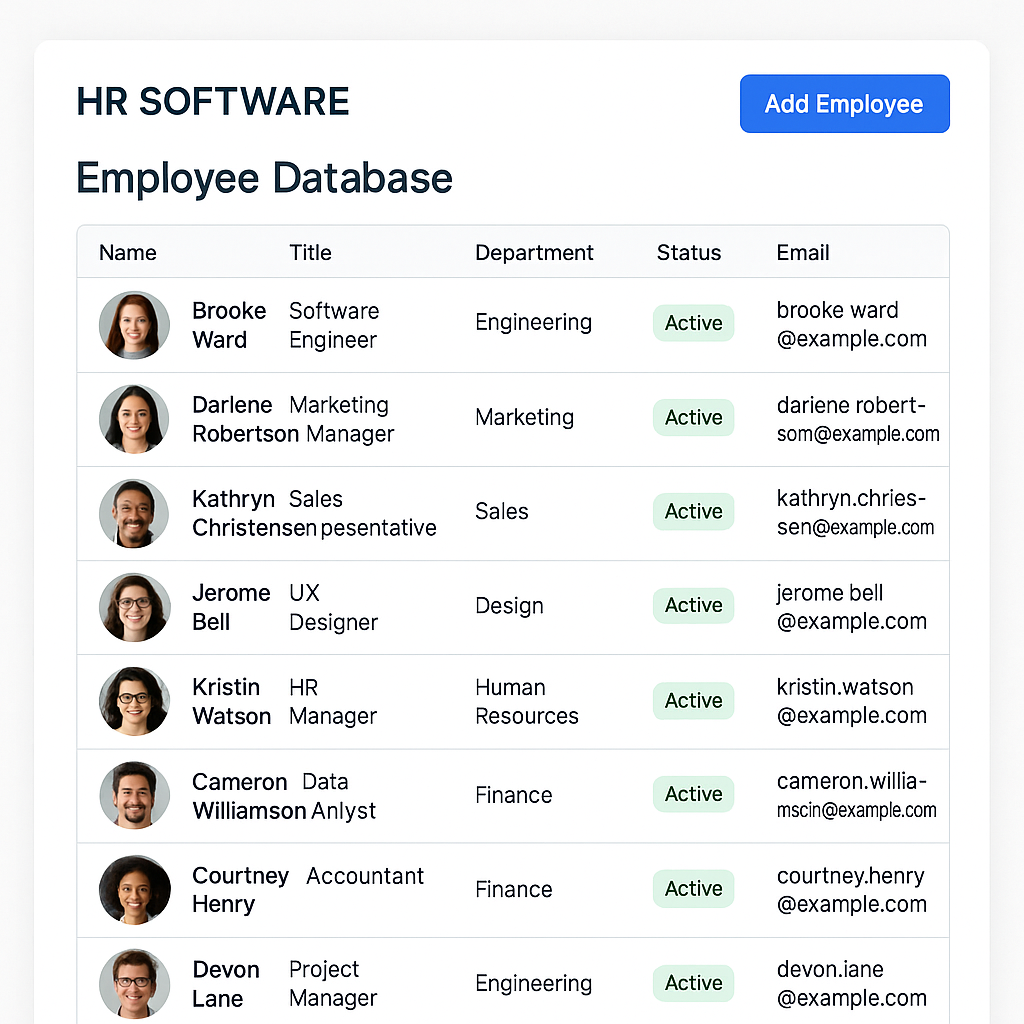Sort by the Status column header

click(x=688, y=253)
